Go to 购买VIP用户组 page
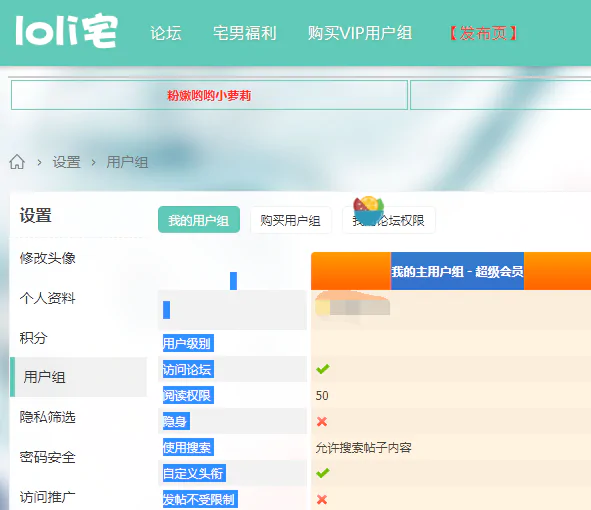 tap(360, 33)
